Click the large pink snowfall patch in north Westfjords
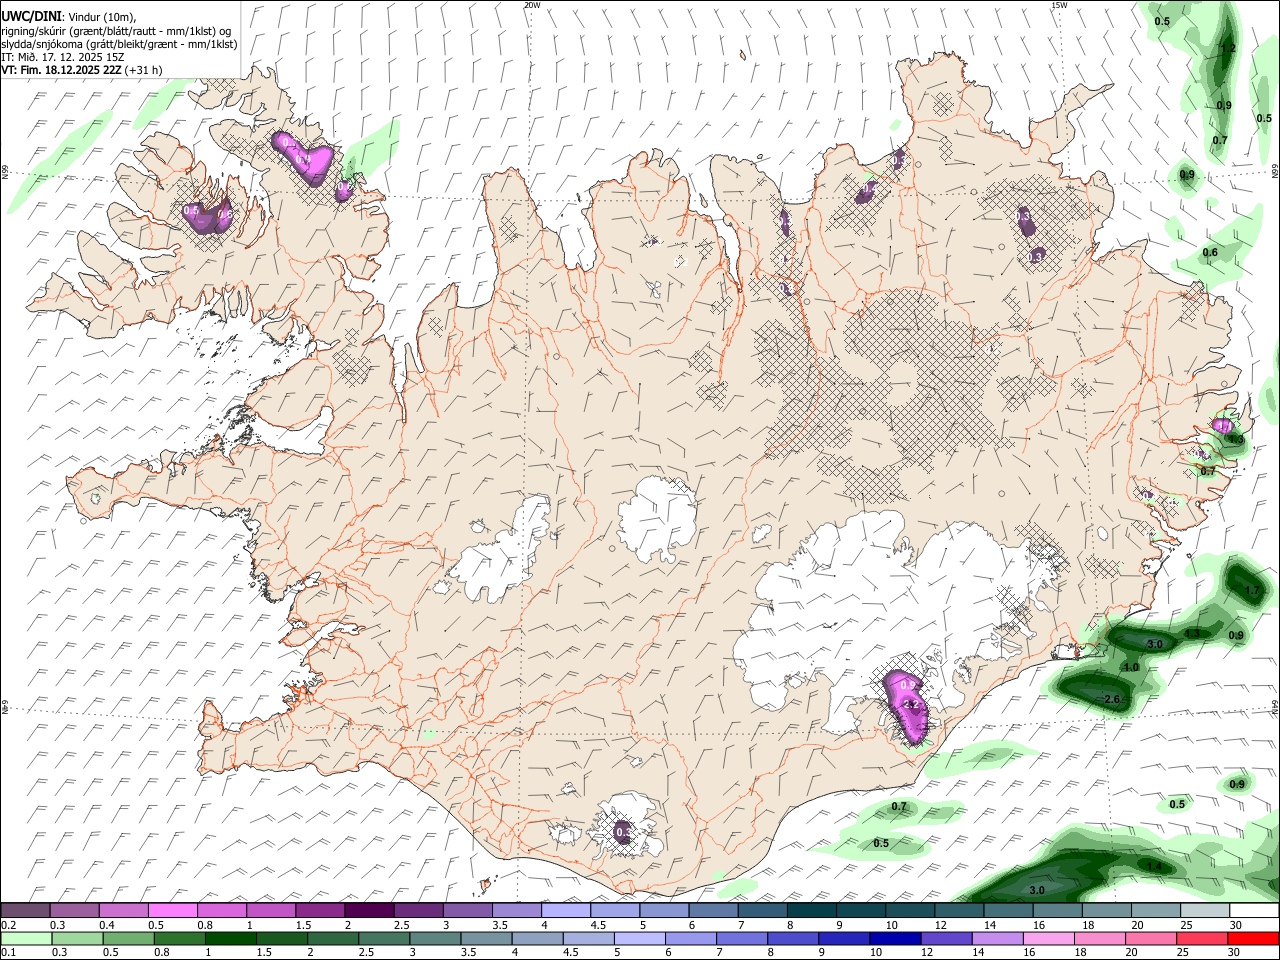This screenshot has width=1280, height=960. [x=303, y=157]
